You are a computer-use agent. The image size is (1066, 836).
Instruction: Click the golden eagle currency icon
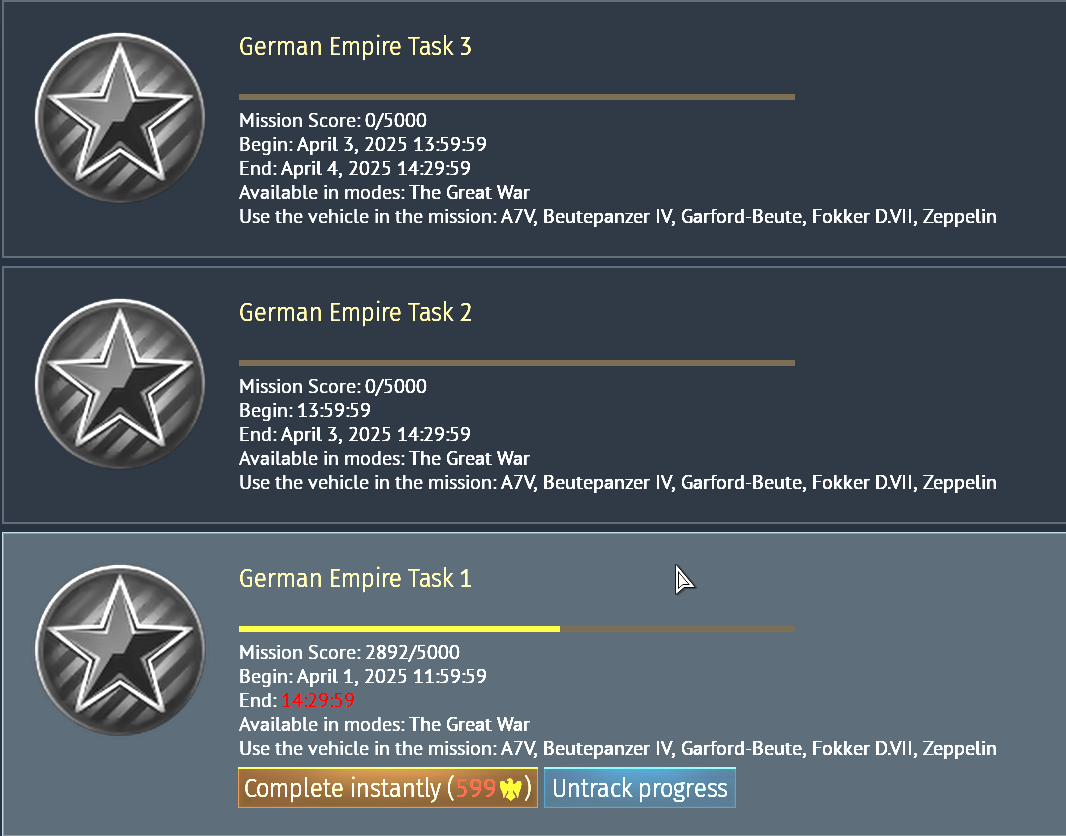point(512,788)
